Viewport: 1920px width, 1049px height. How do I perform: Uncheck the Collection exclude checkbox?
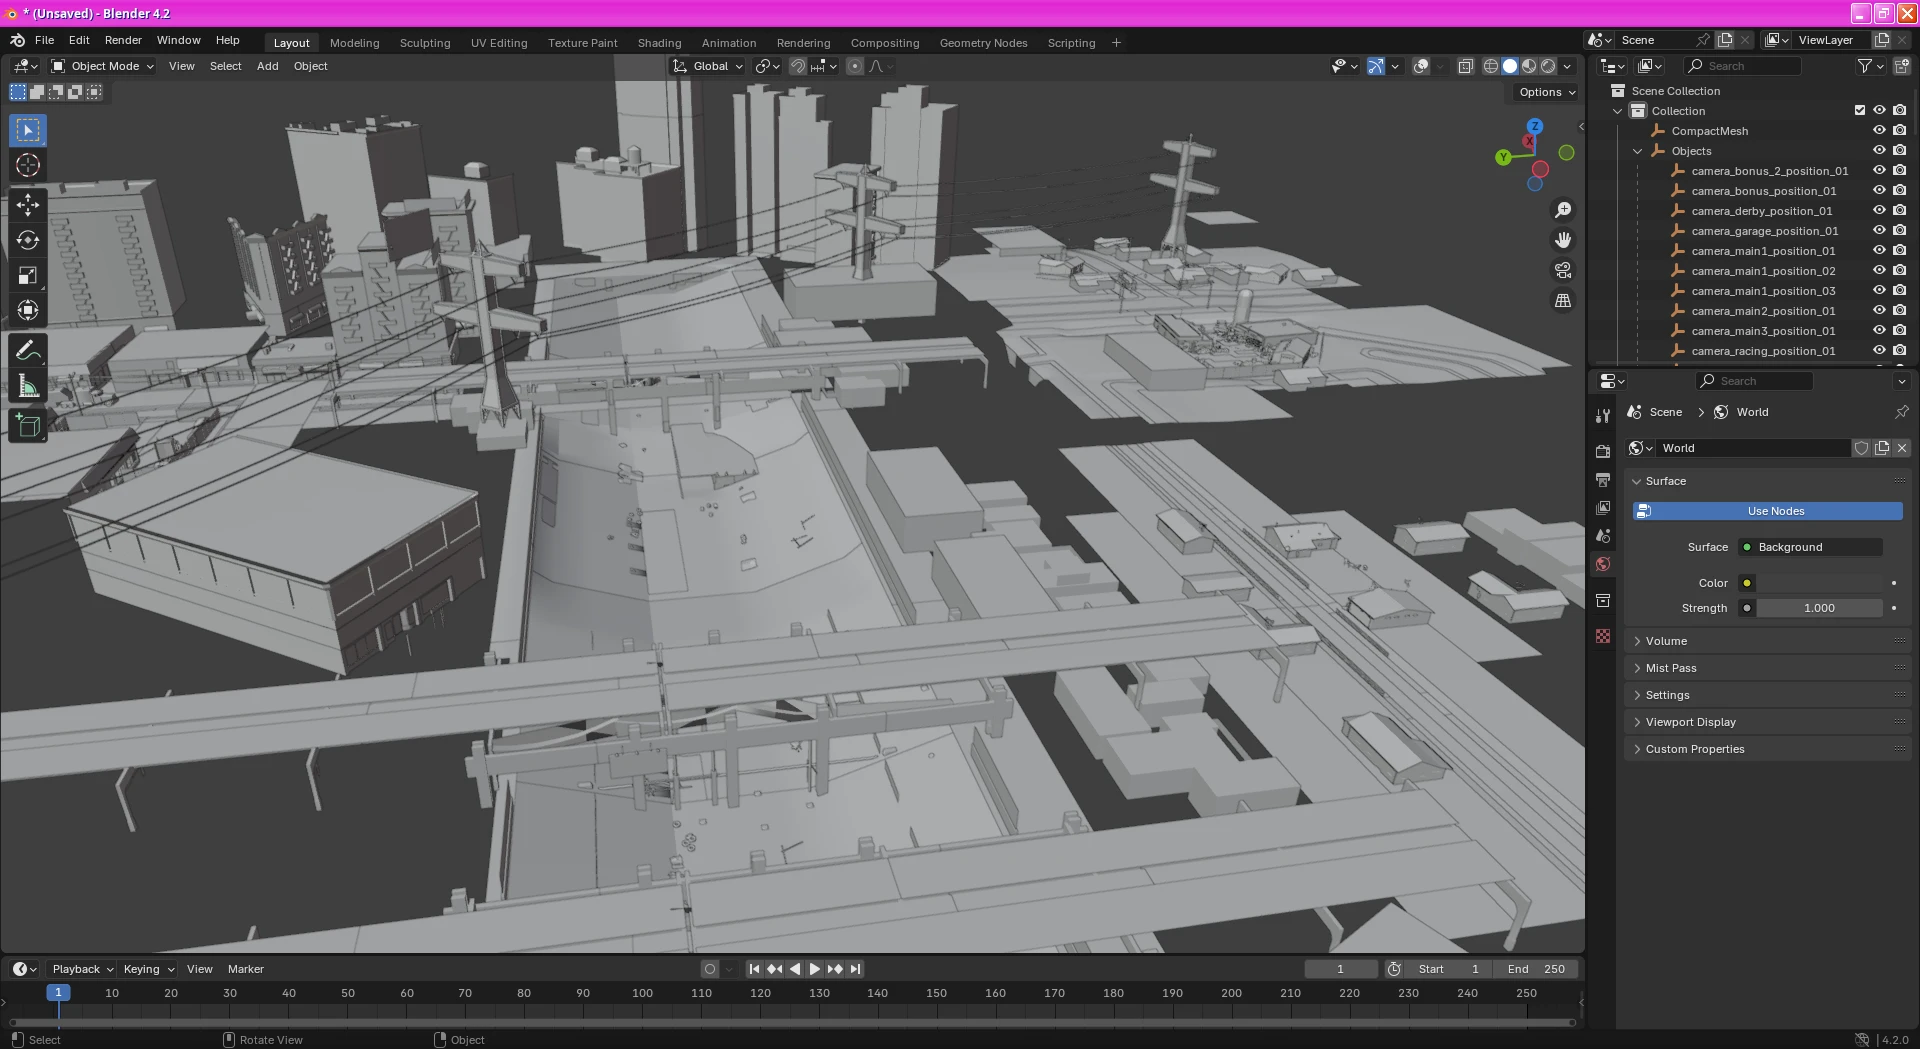tap(1860, 111)
